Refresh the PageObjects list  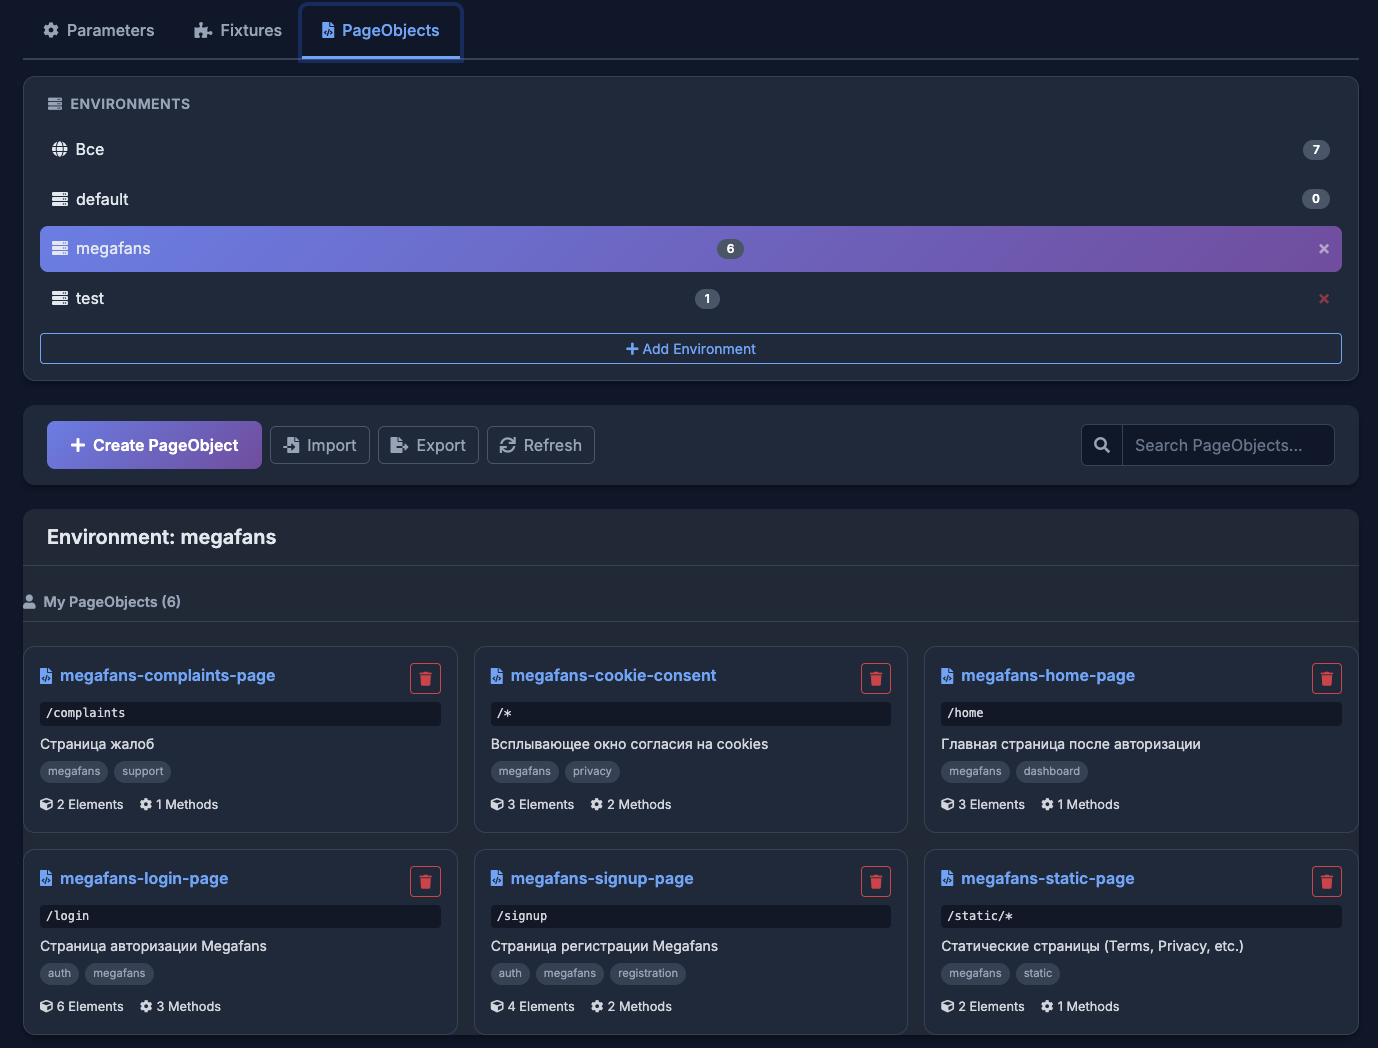[540, 445]
